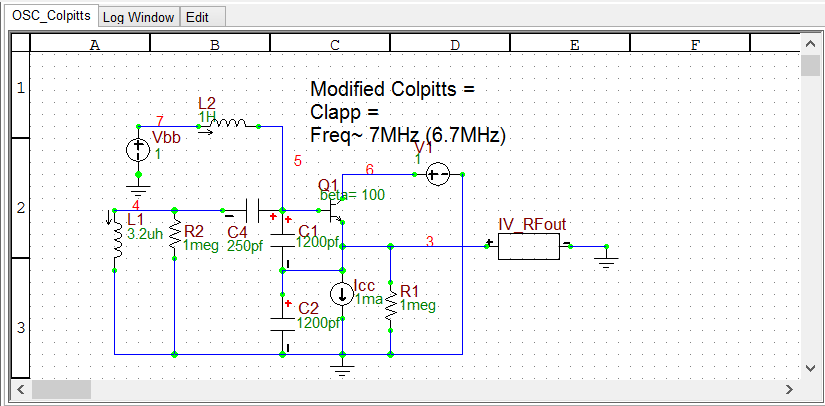825x406 pixels.
Task: Click the 1200pf value of C1
Action: pyautogui.click(x=318, y=242)
